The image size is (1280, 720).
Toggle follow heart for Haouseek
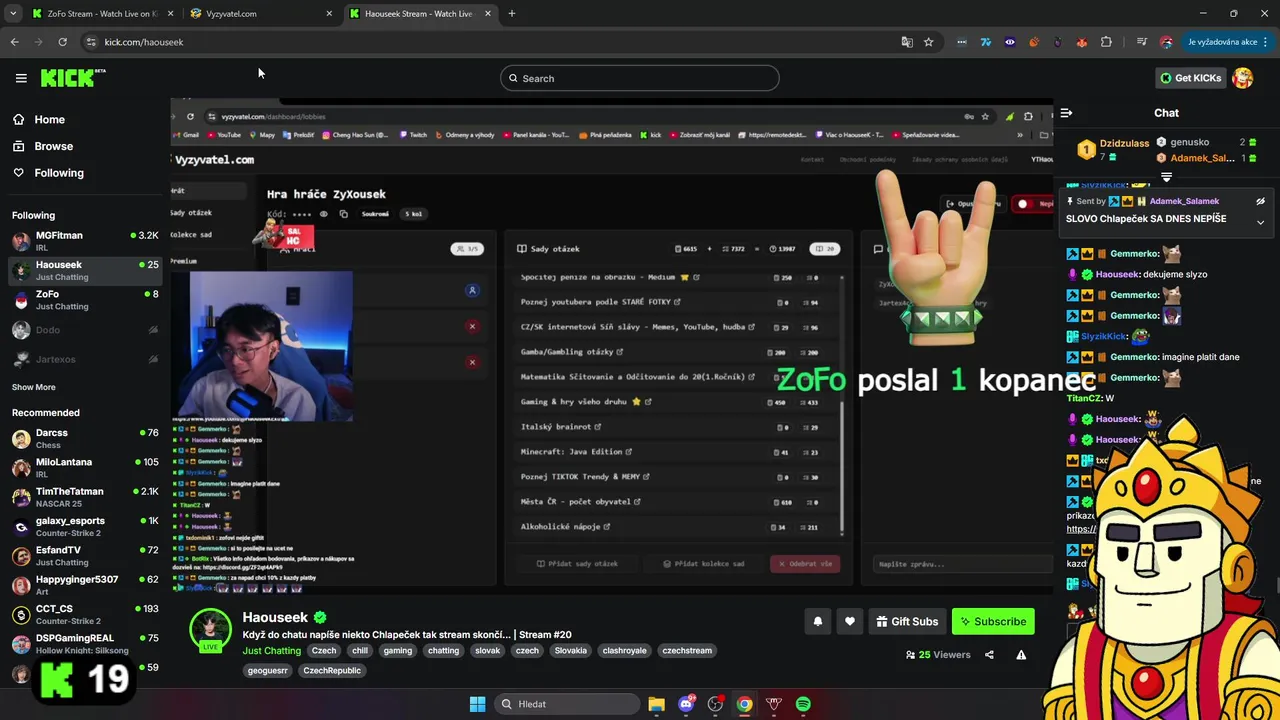click(849, 621)
